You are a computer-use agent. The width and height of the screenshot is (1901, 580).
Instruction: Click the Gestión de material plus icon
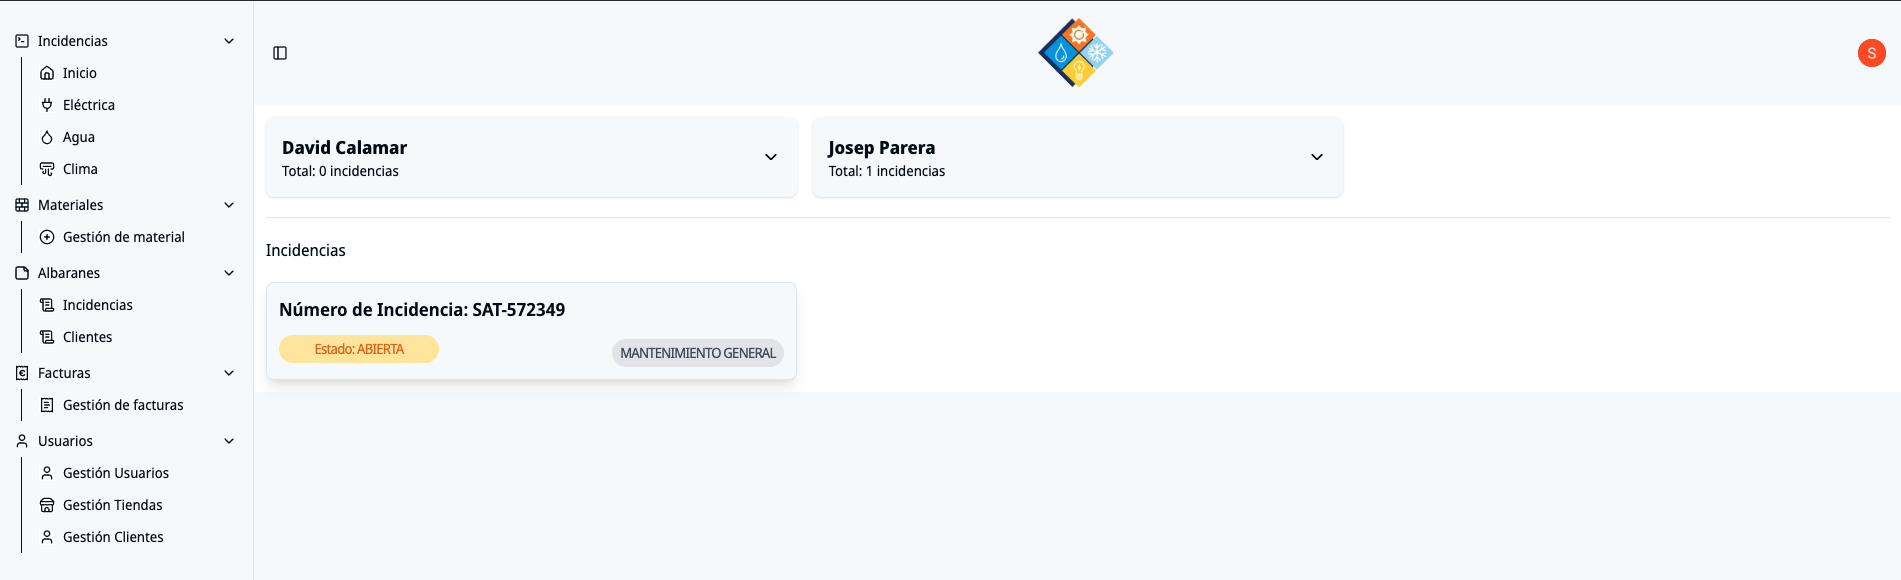point(47,237)
